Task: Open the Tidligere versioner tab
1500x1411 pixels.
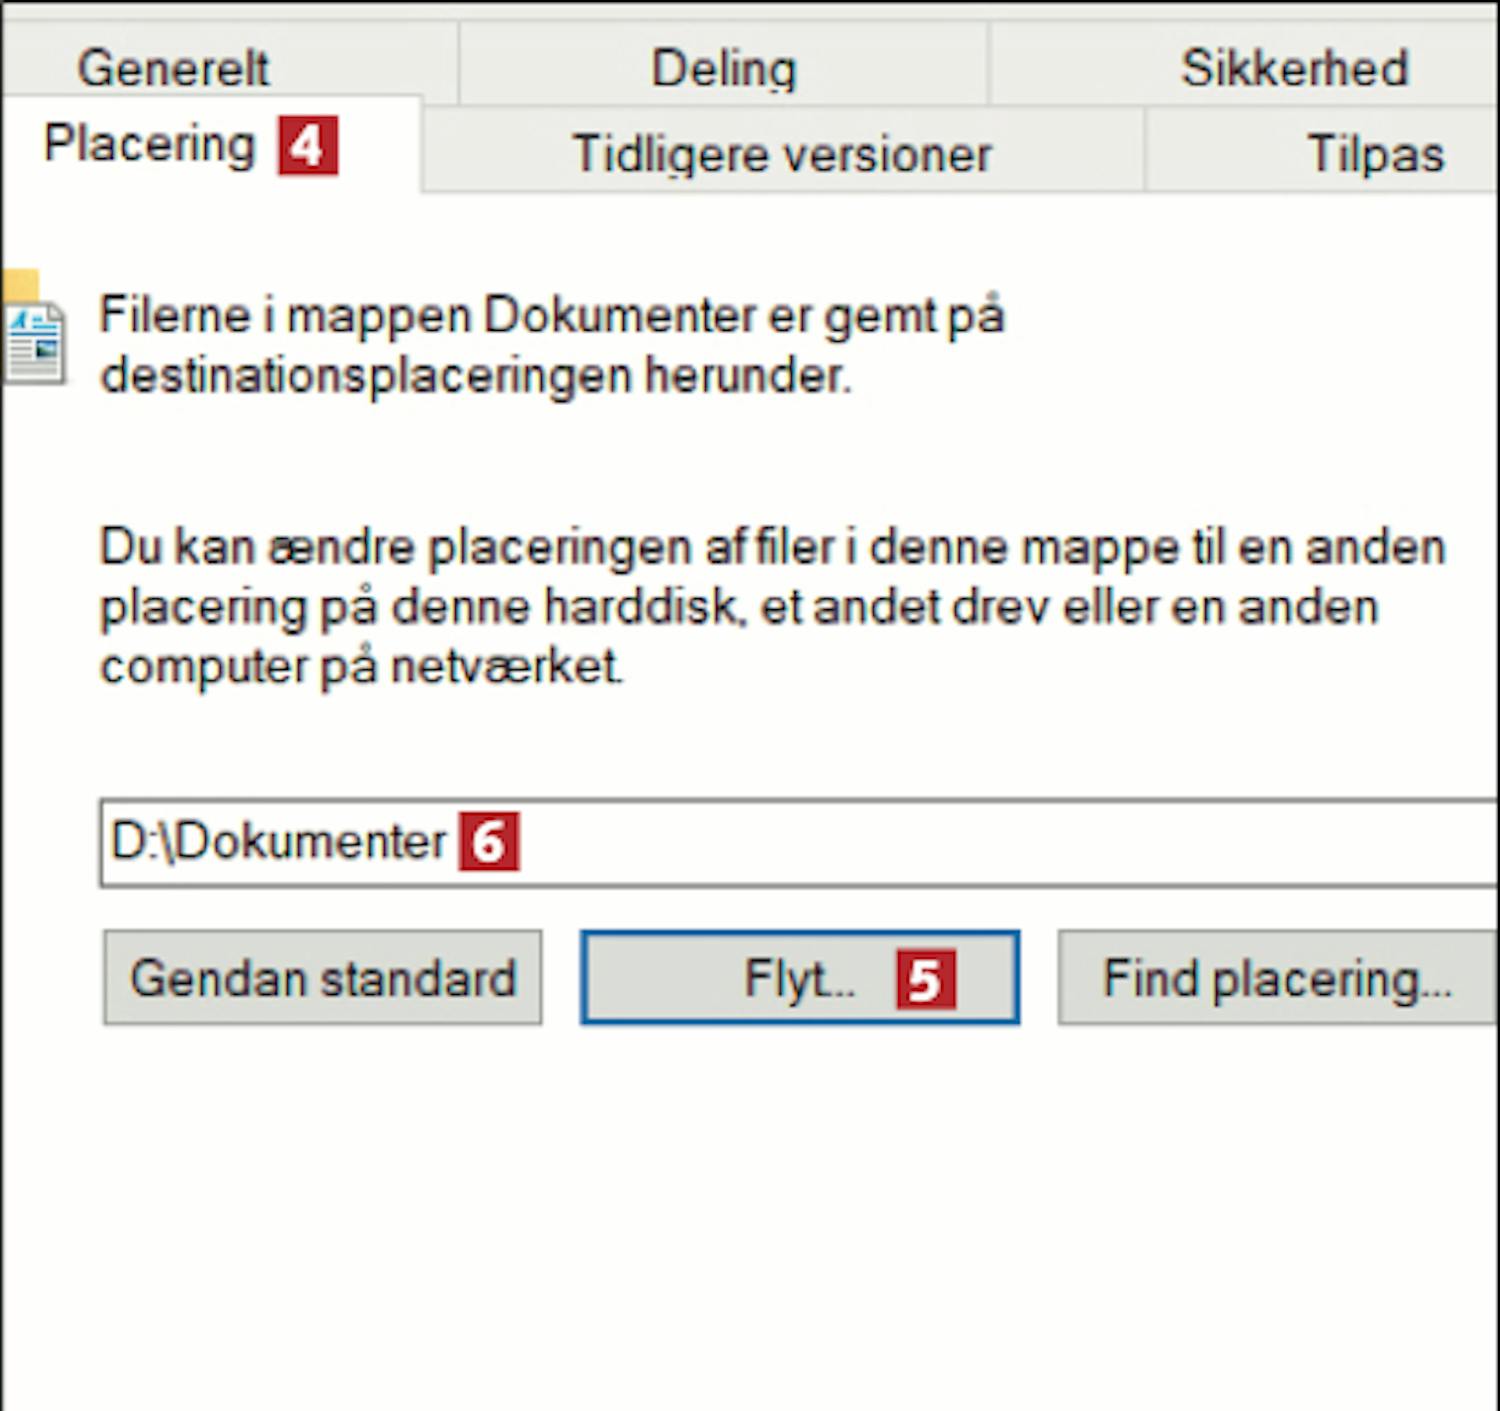Action: (x=781, y=154)
